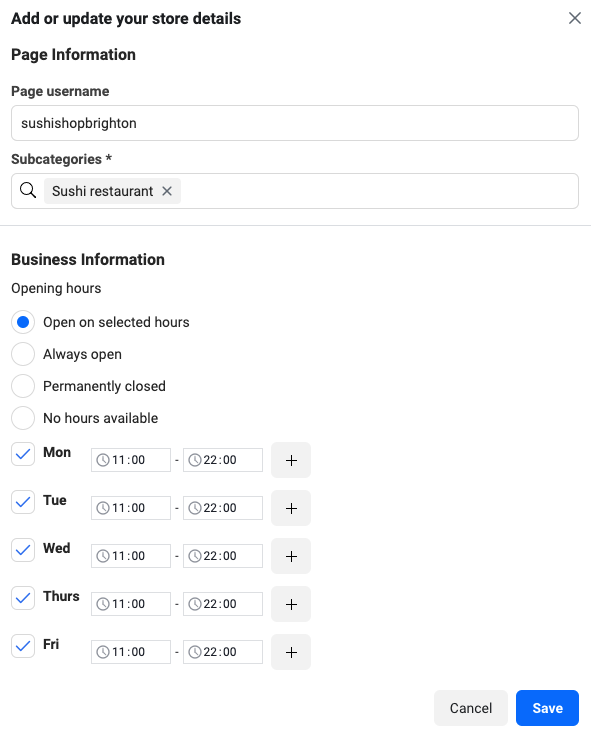Cancel the store details changes
Screen dimensions: 591x730
470,708
